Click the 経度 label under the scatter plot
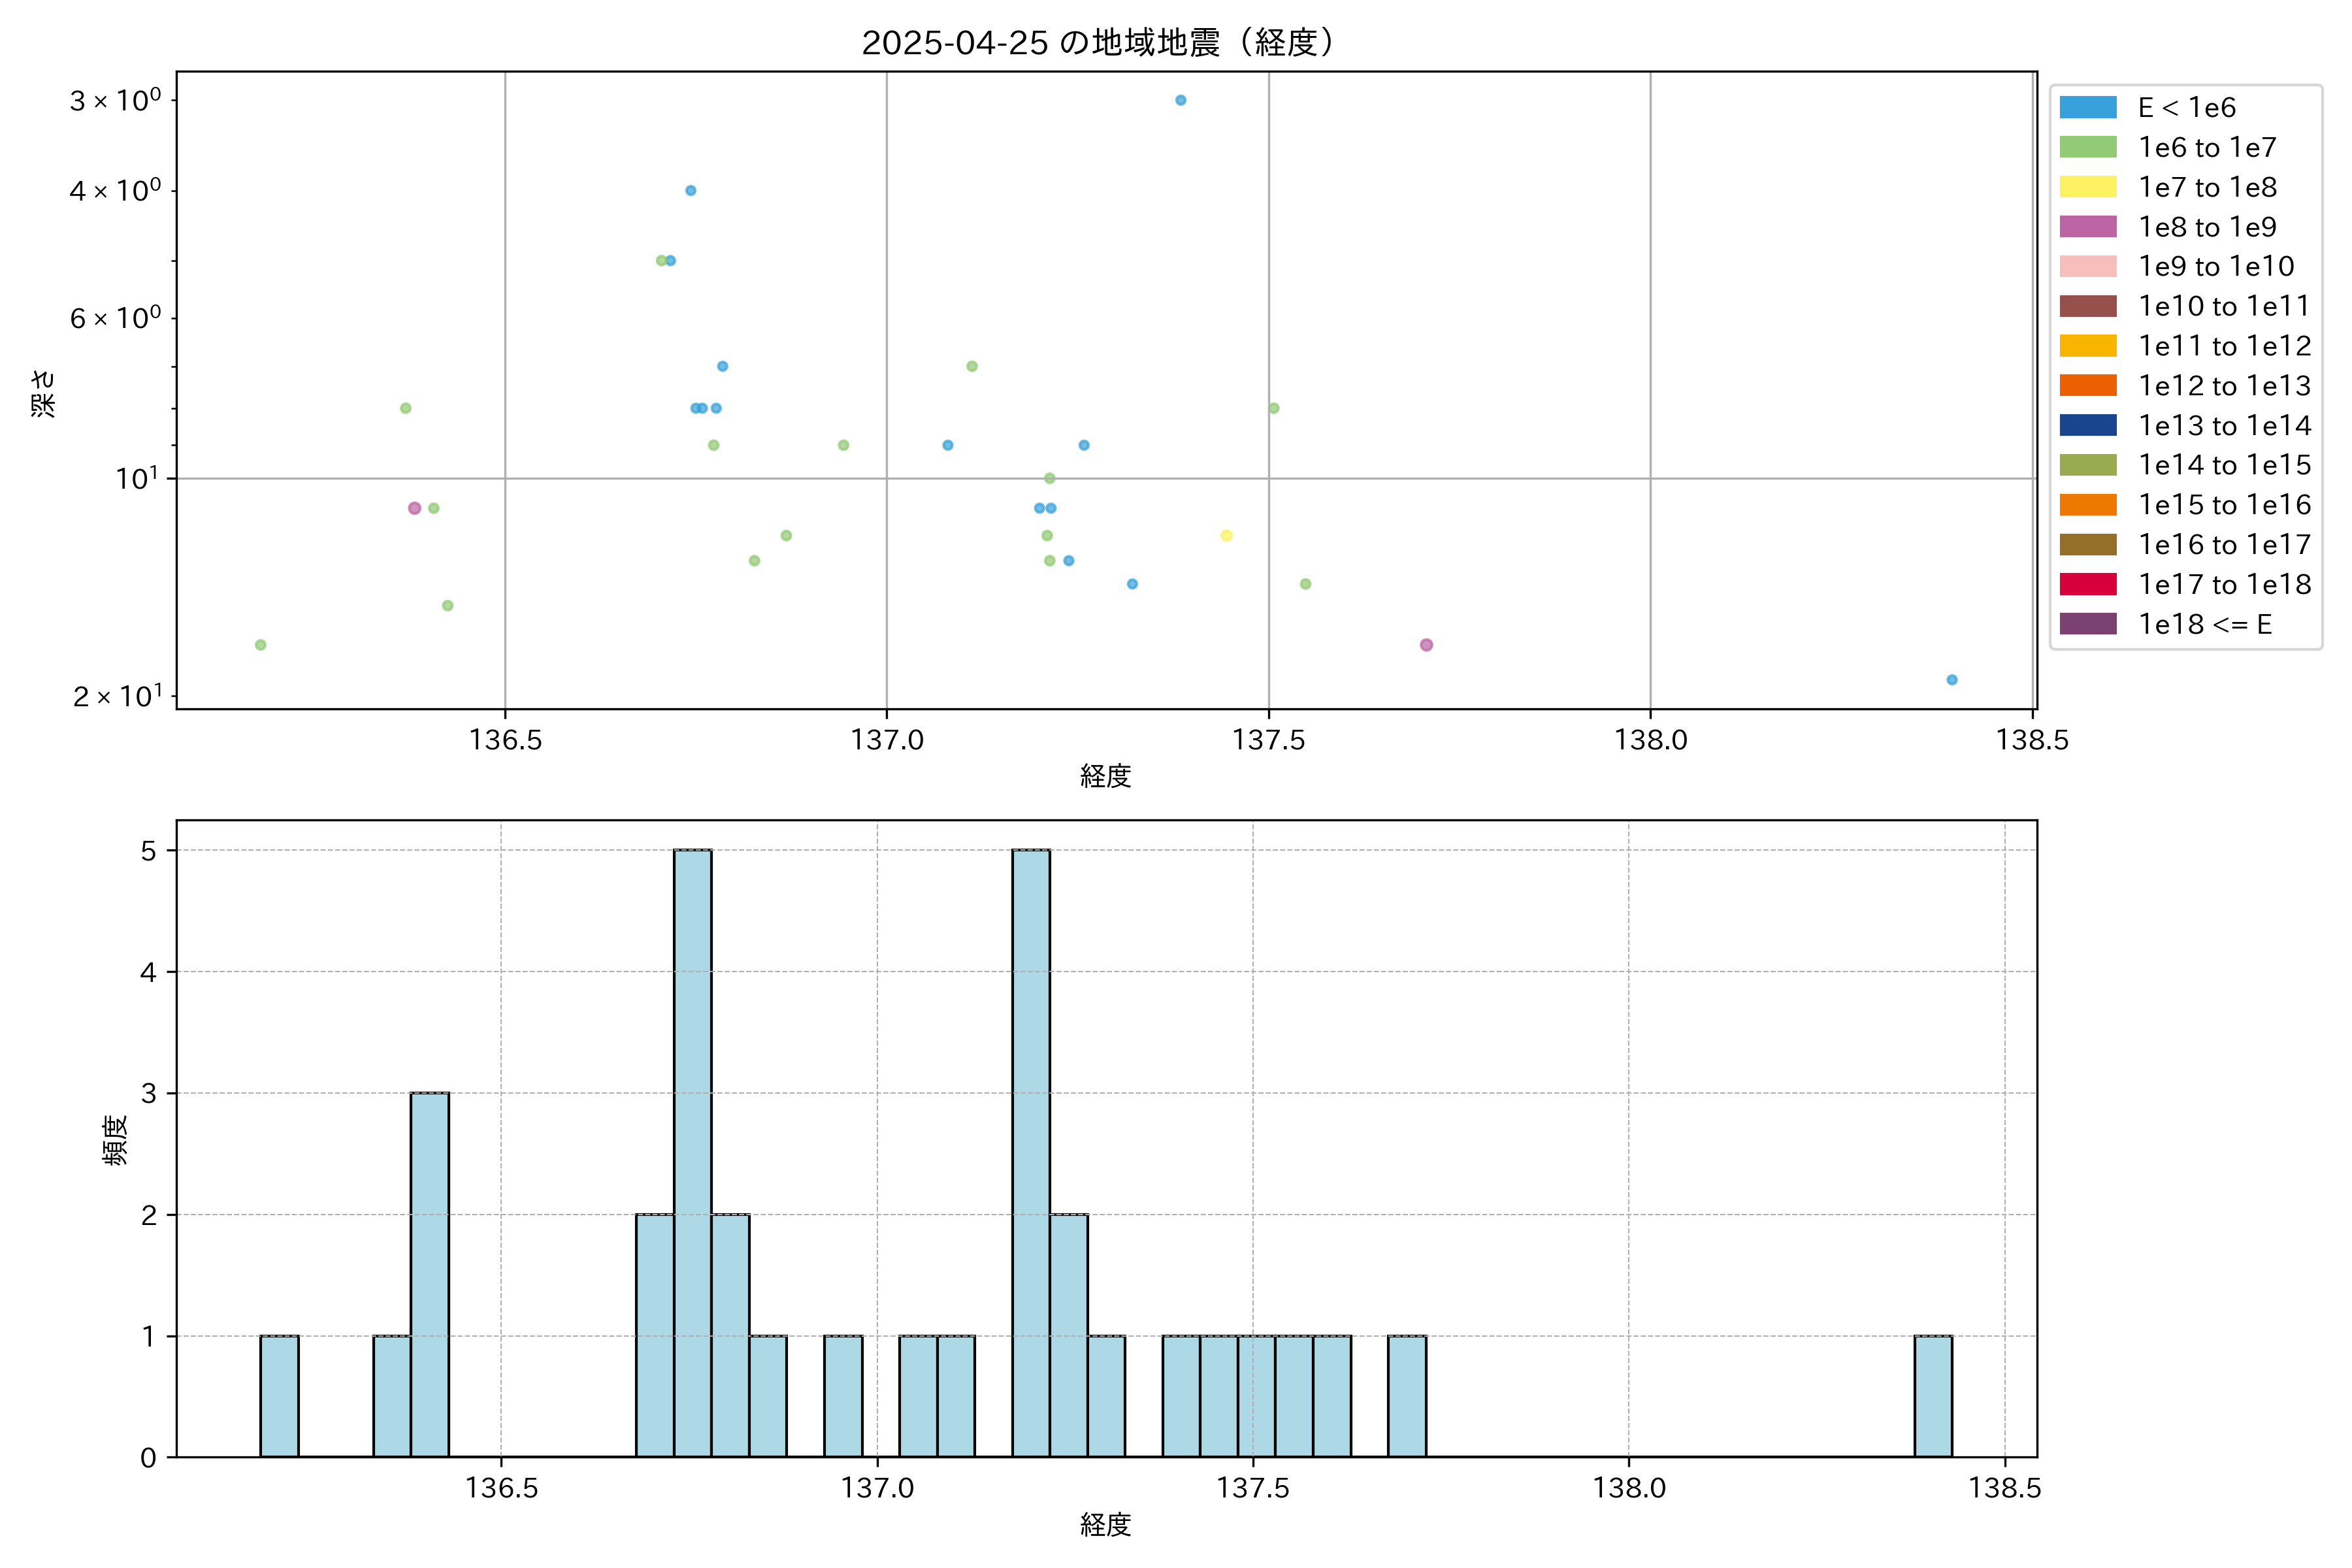Screen dimensions: 2352x1568 click(1105, 776)
